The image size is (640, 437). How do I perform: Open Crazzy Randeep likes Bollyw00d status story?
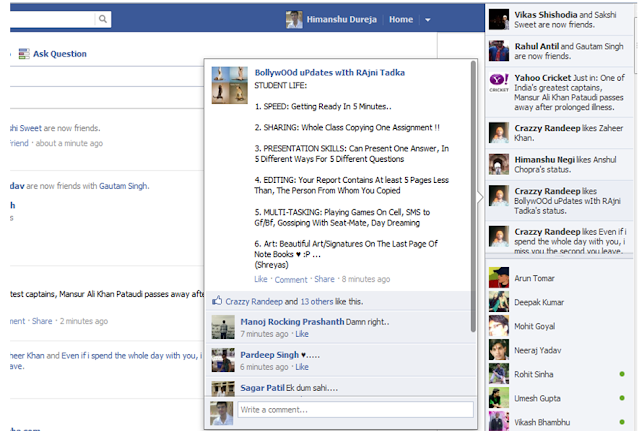[x=559, y=201]
